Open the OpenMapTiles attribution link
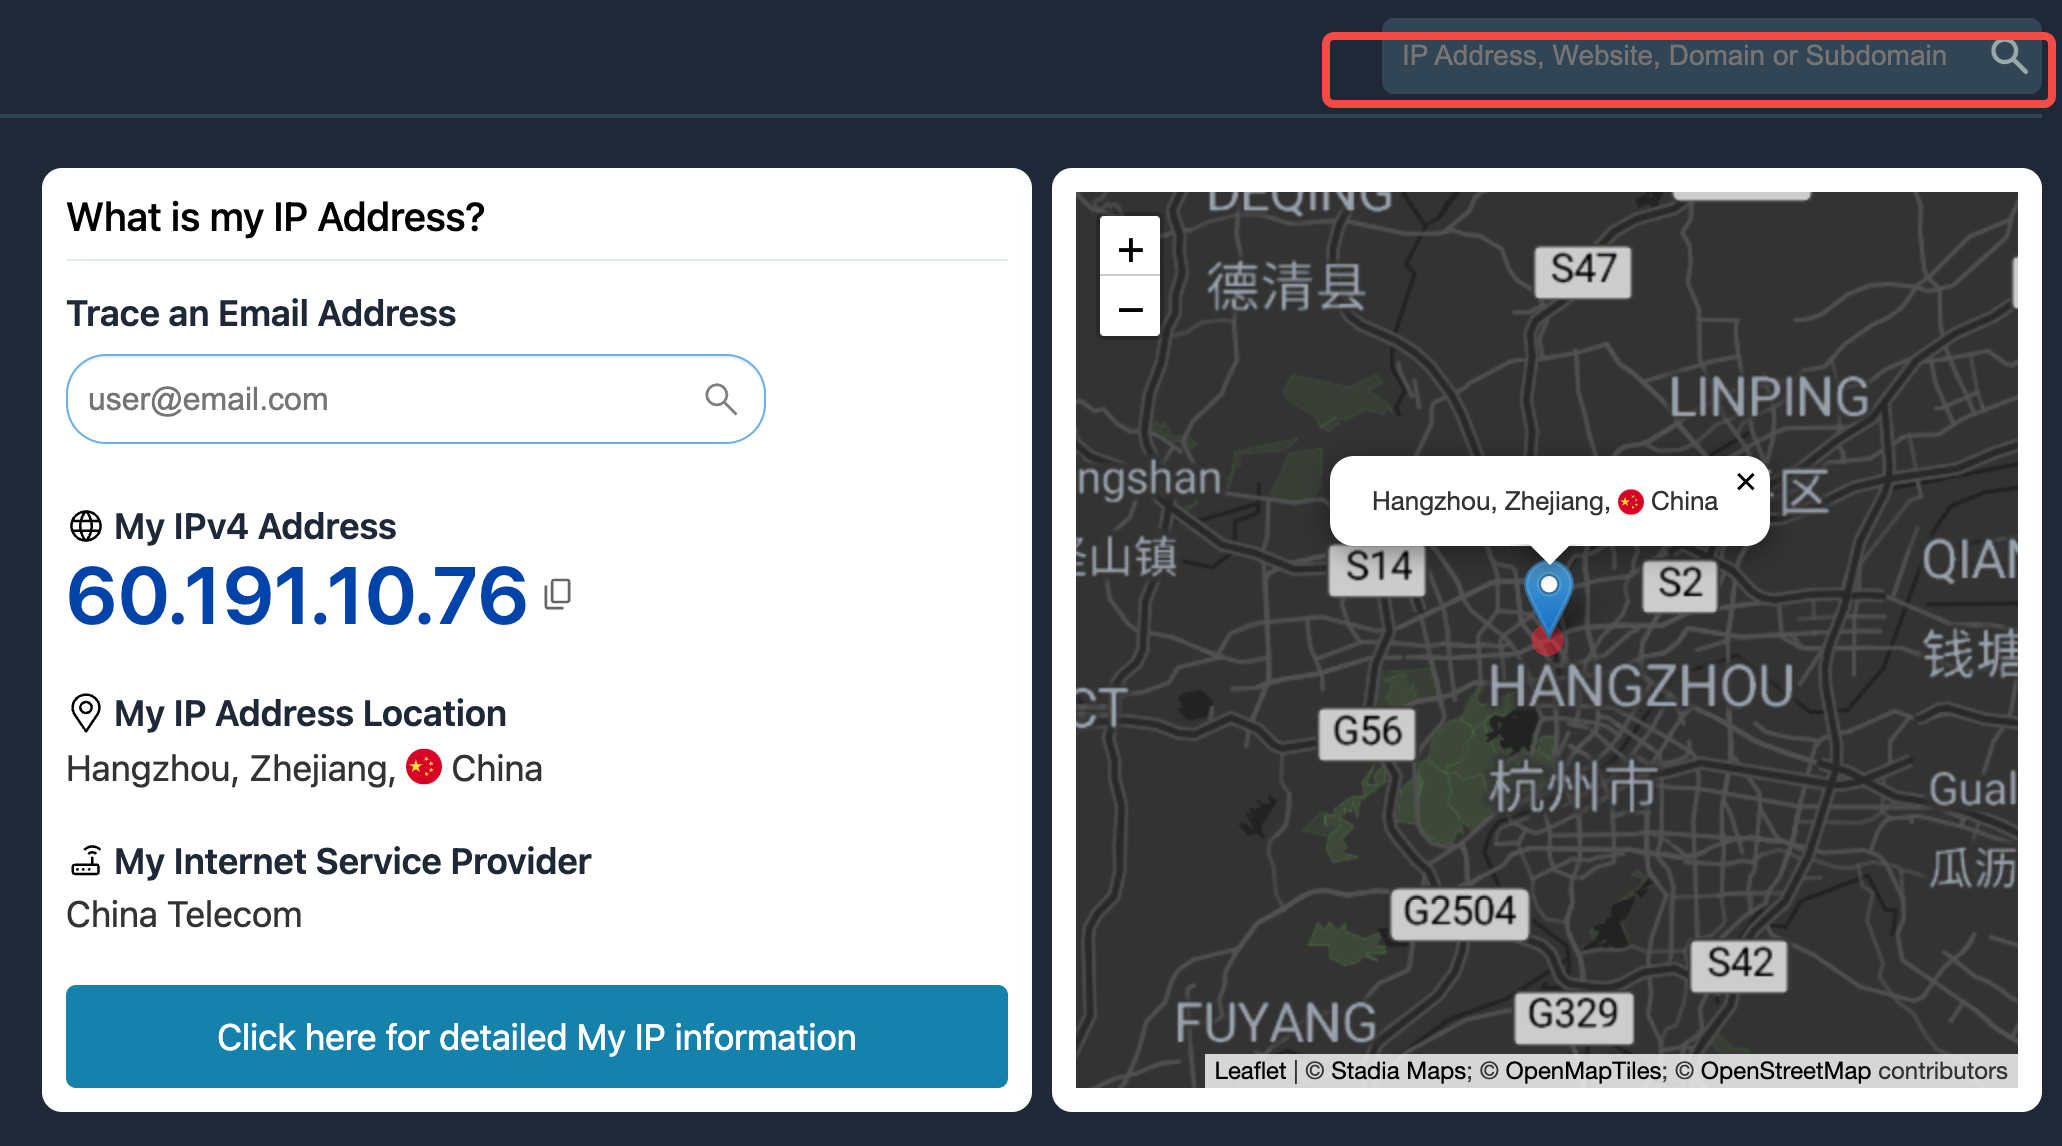Screen dimensions: 2062x1146 (x=1585, y=1071)
